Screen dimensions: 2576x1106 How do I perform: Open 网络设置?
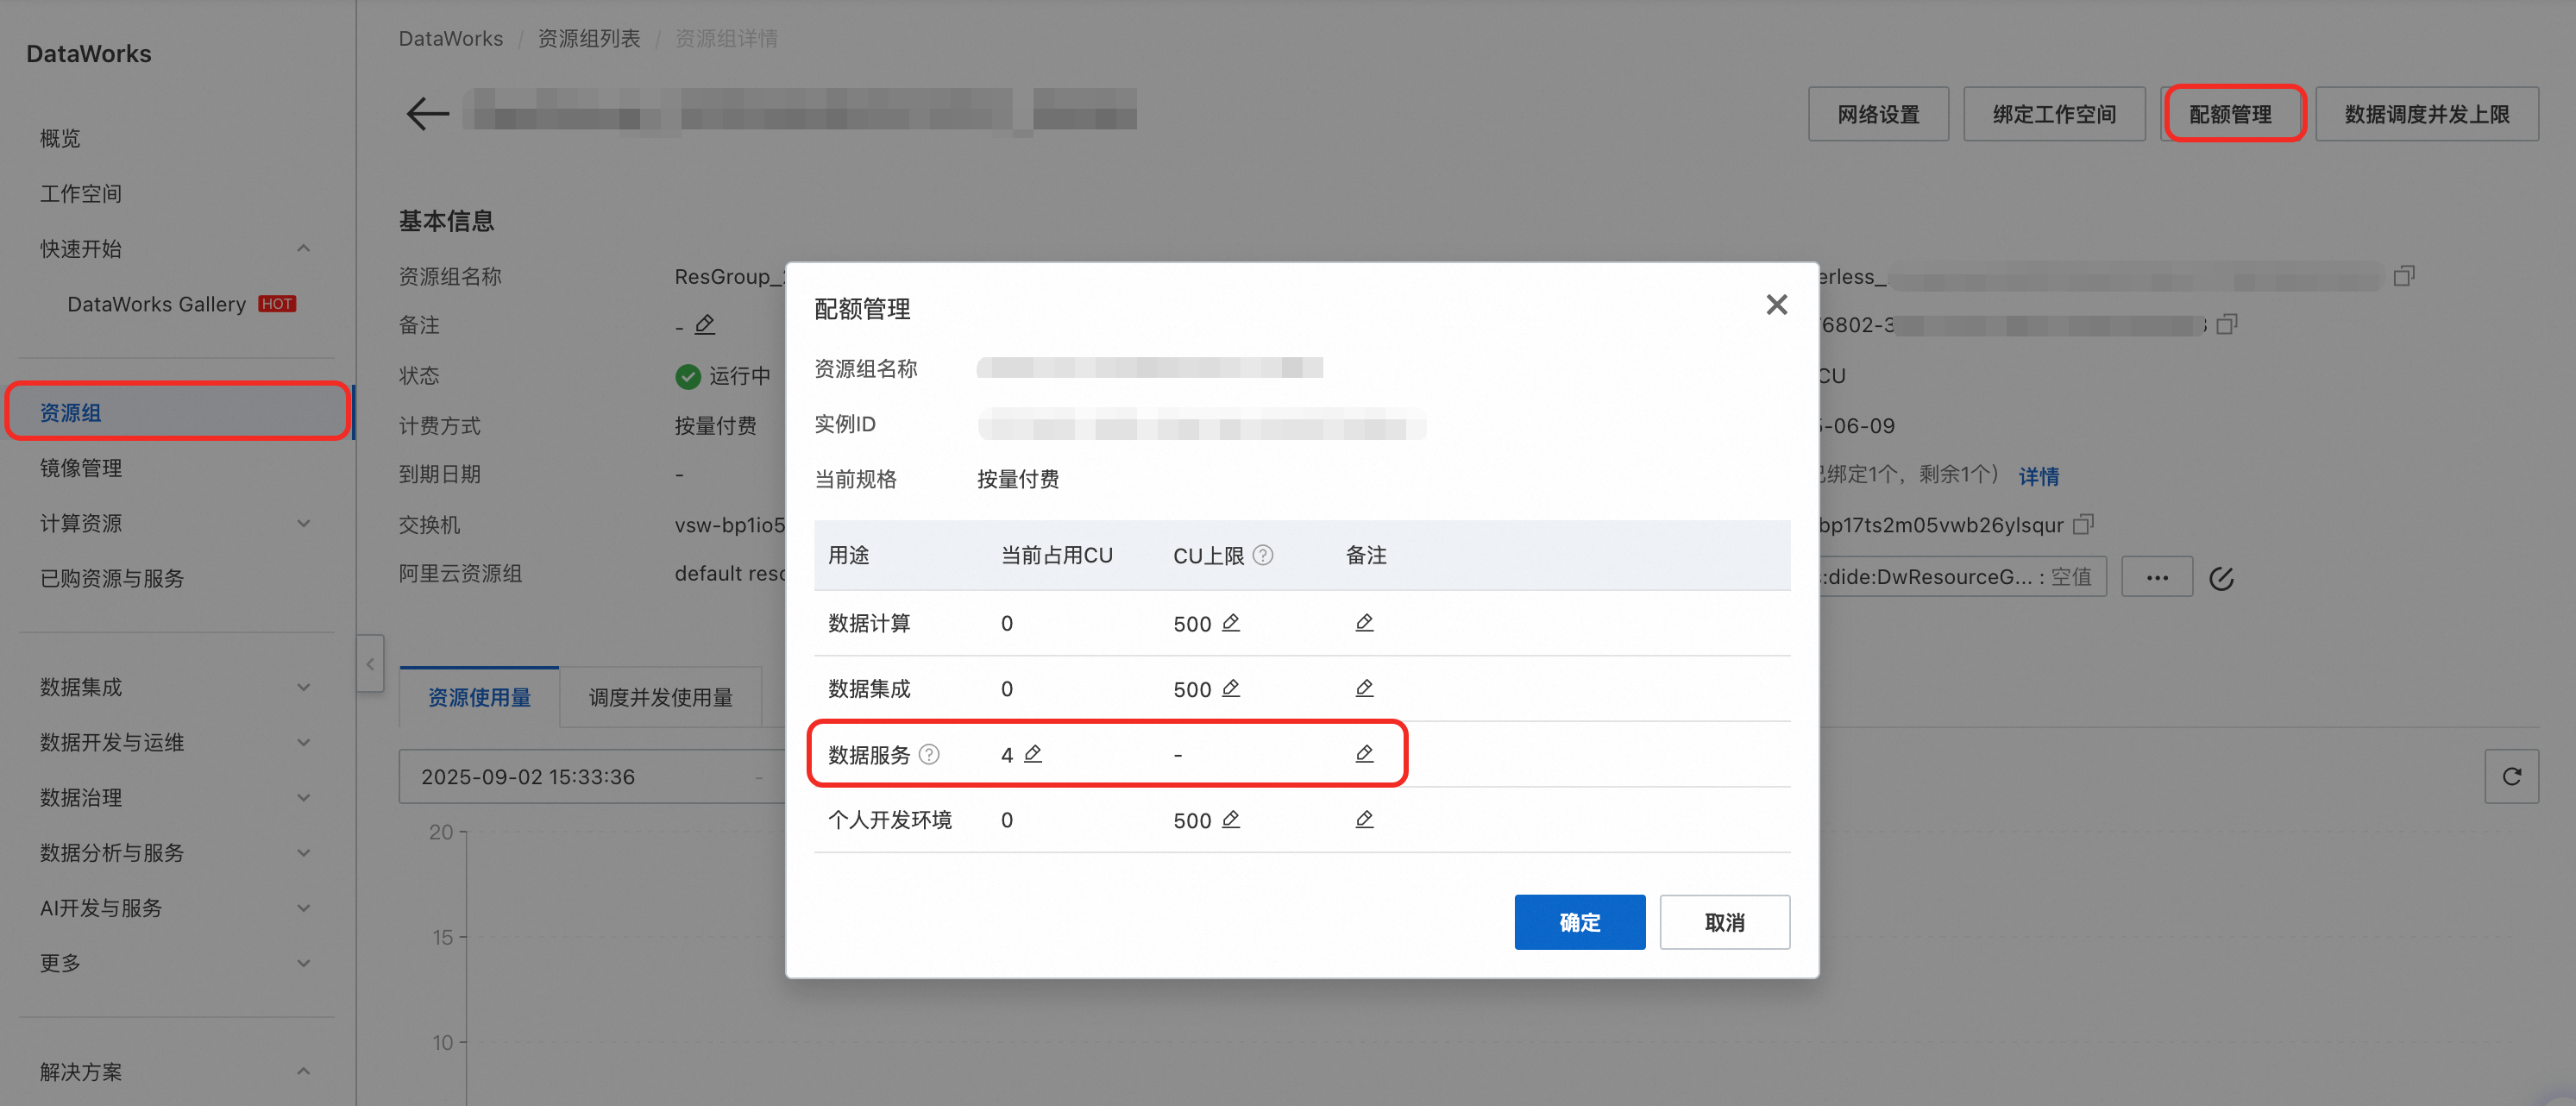pyautogui.click(x=1878, y=114)
